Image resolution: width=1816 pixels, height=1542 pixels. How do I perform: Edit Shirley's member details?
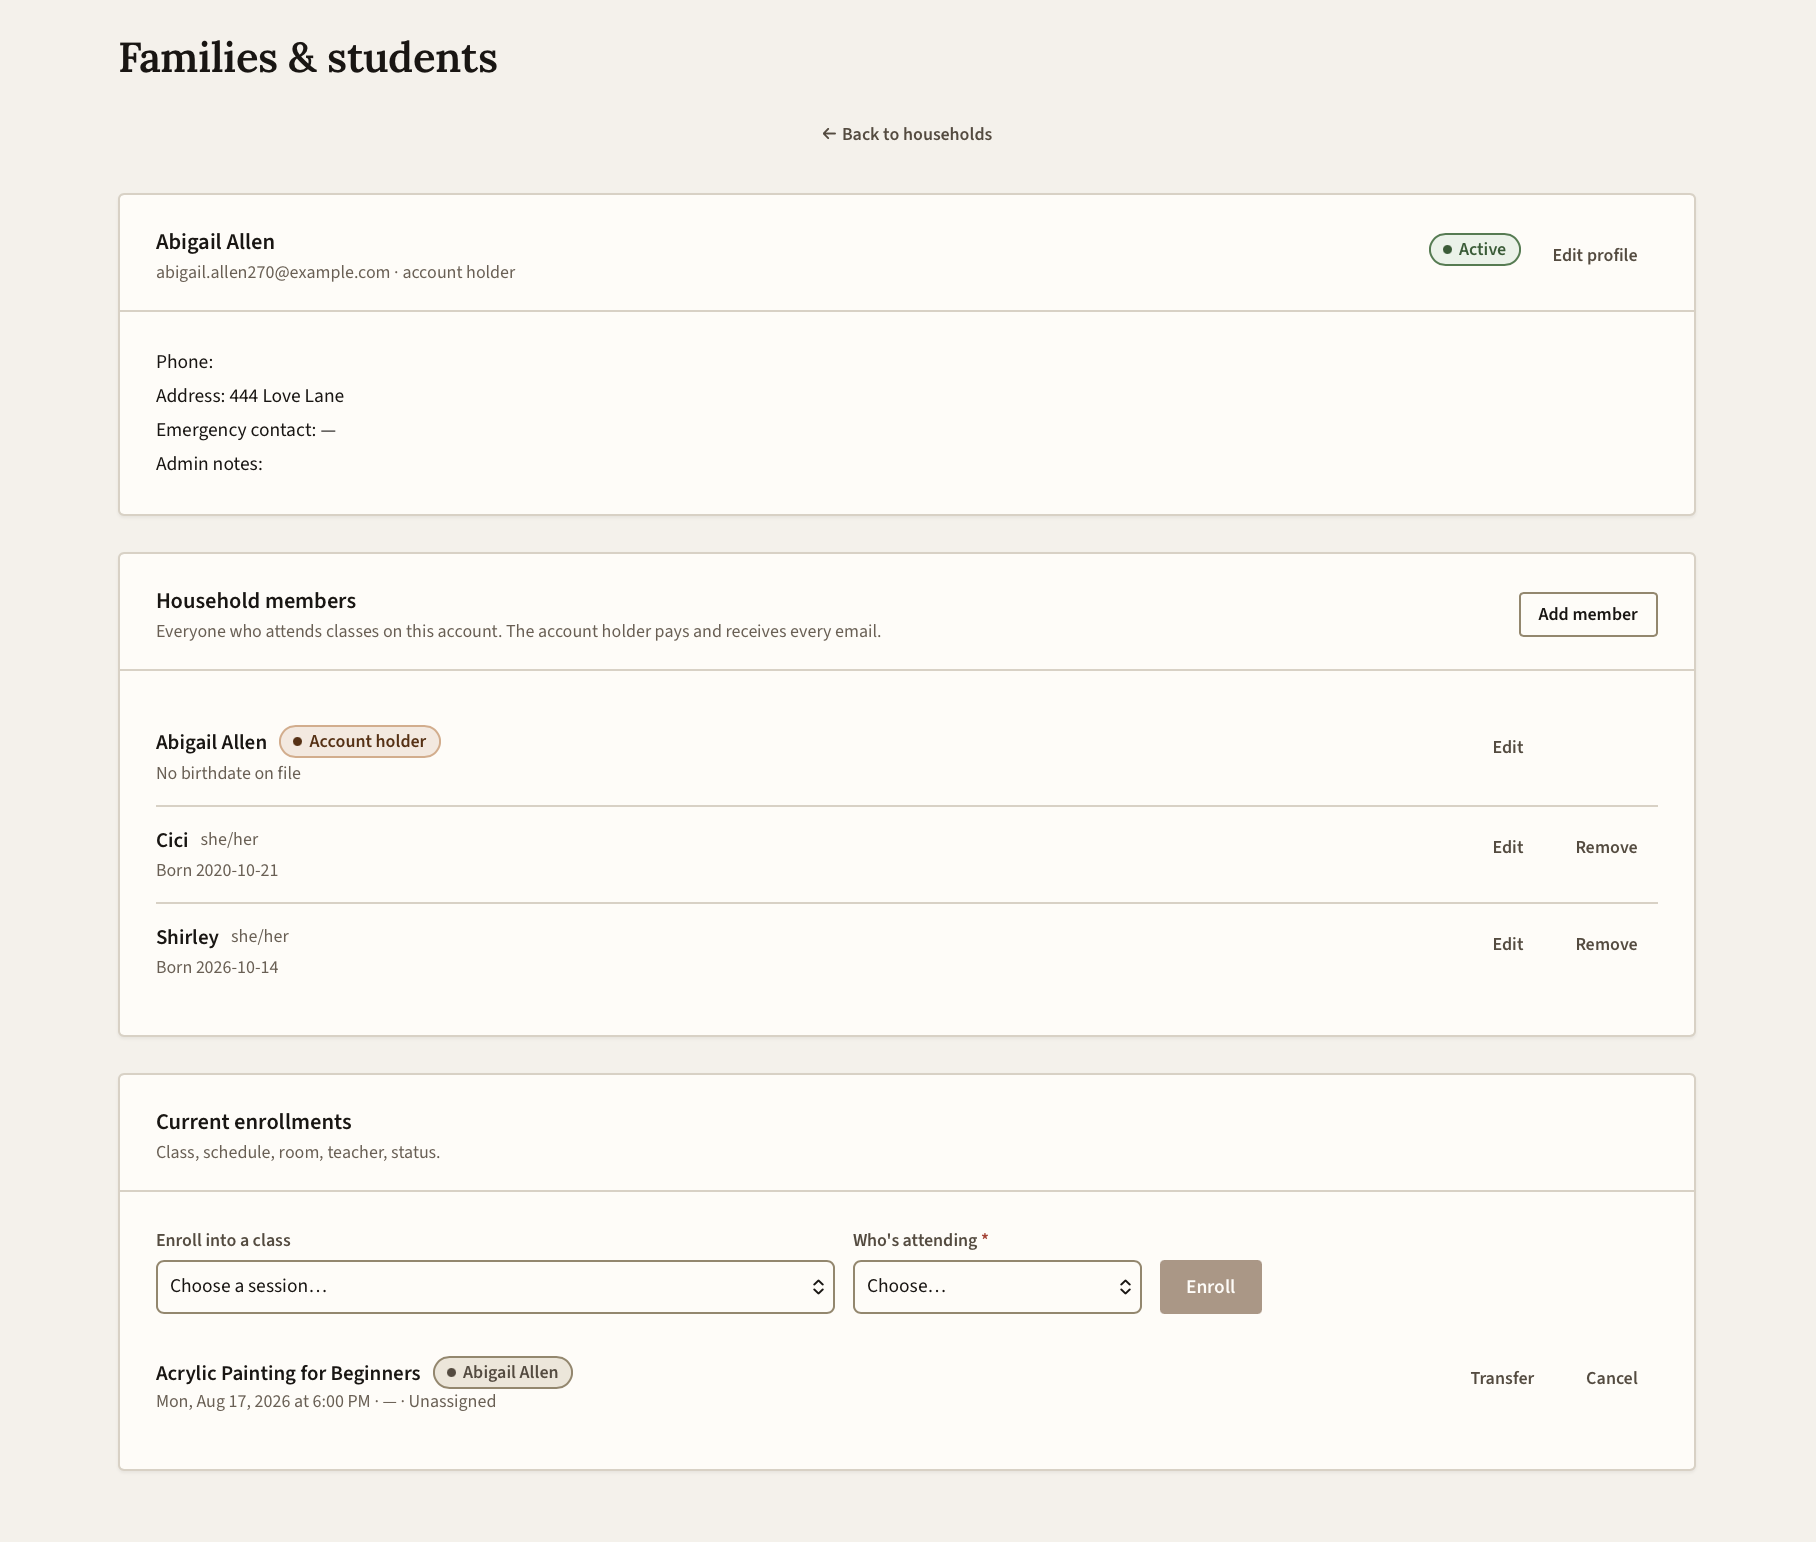(x=1507, y=944)
